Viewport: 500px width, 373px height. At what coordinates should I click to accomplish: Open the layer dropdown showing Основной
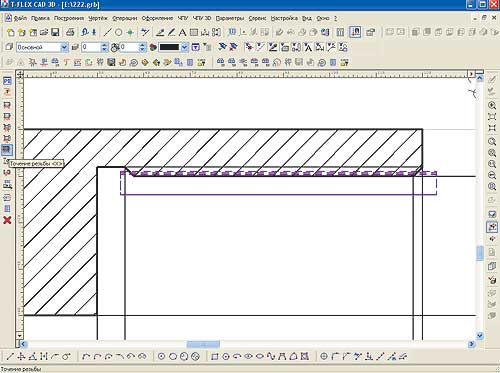(x=64, y=47)
